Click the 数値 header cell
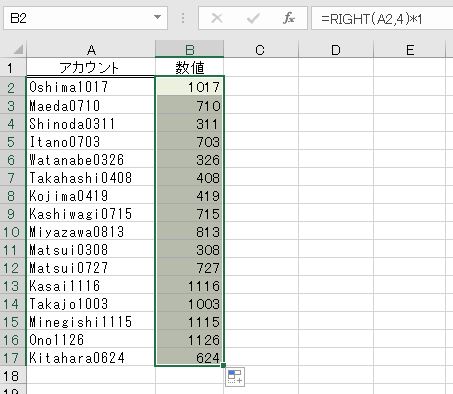This screenshot has width=453, height=394. click(190, 68)
